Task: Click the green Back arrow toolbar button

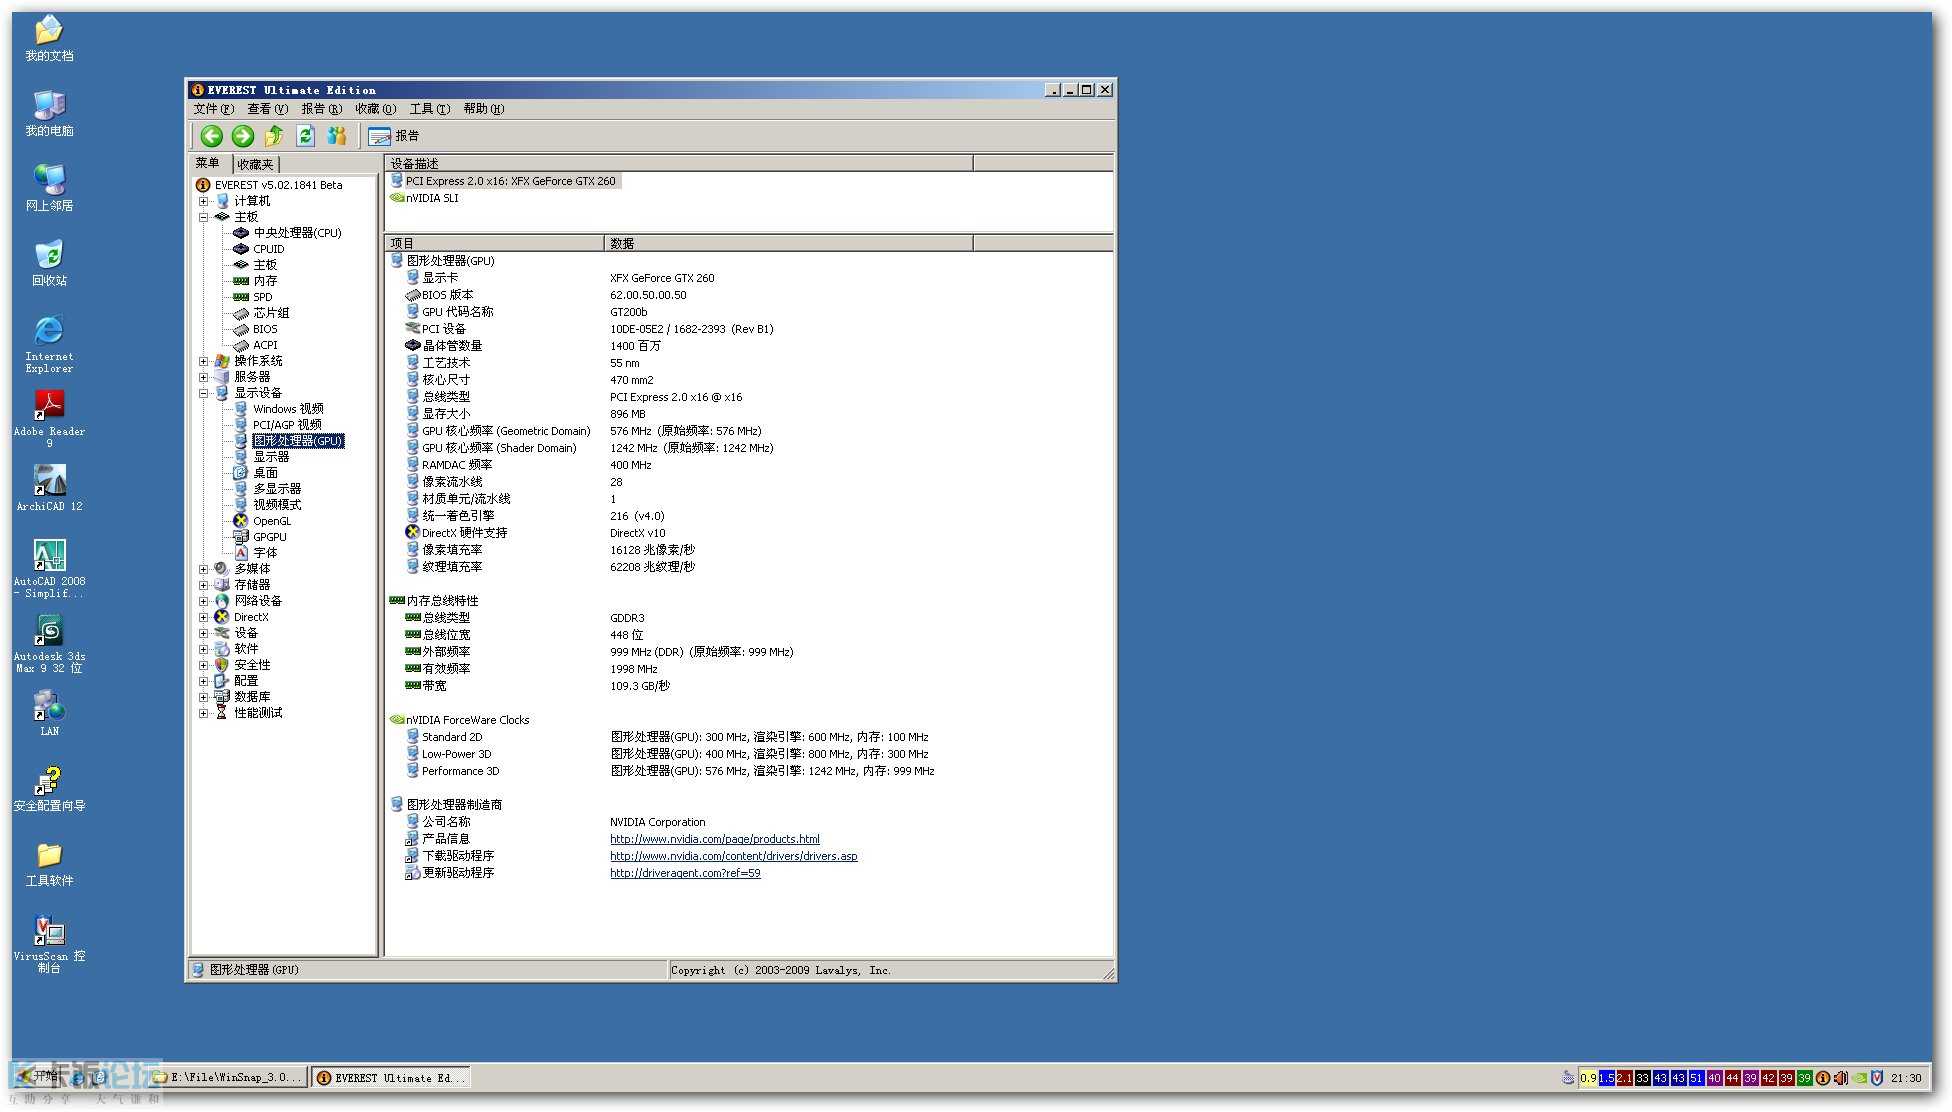Action: click(x=211, y=136)
